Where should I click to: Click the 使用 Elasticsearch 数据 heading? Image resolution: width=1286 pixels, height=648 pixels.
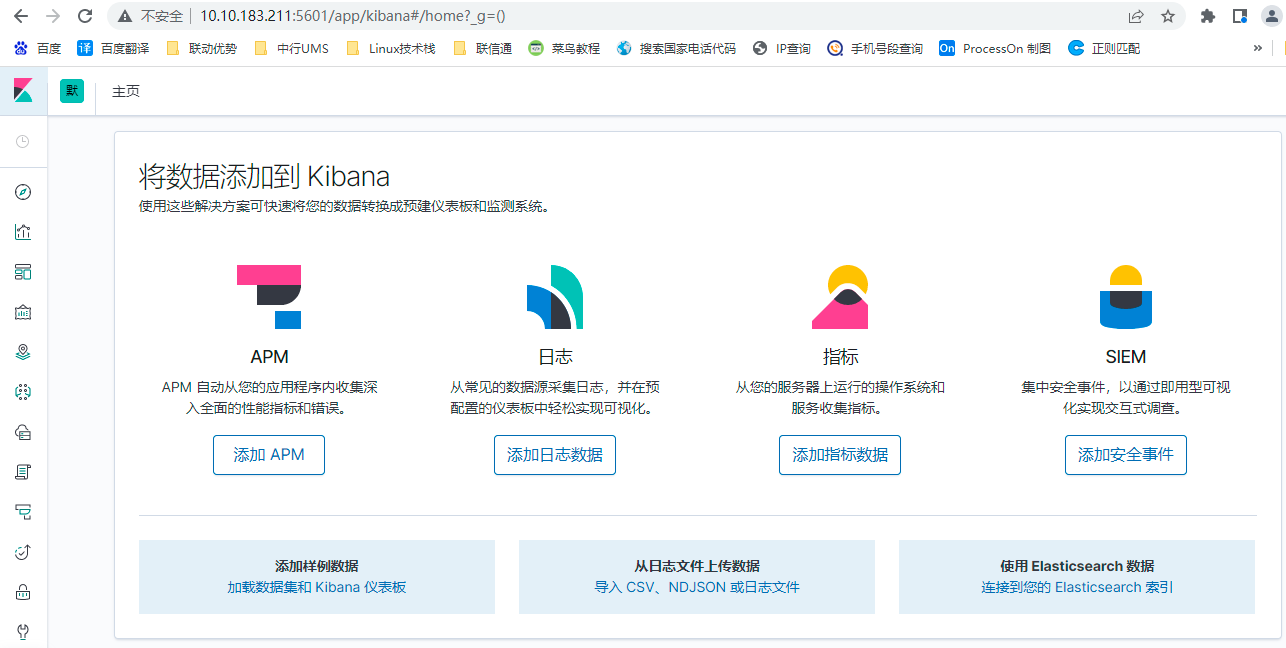point(1077,566)
